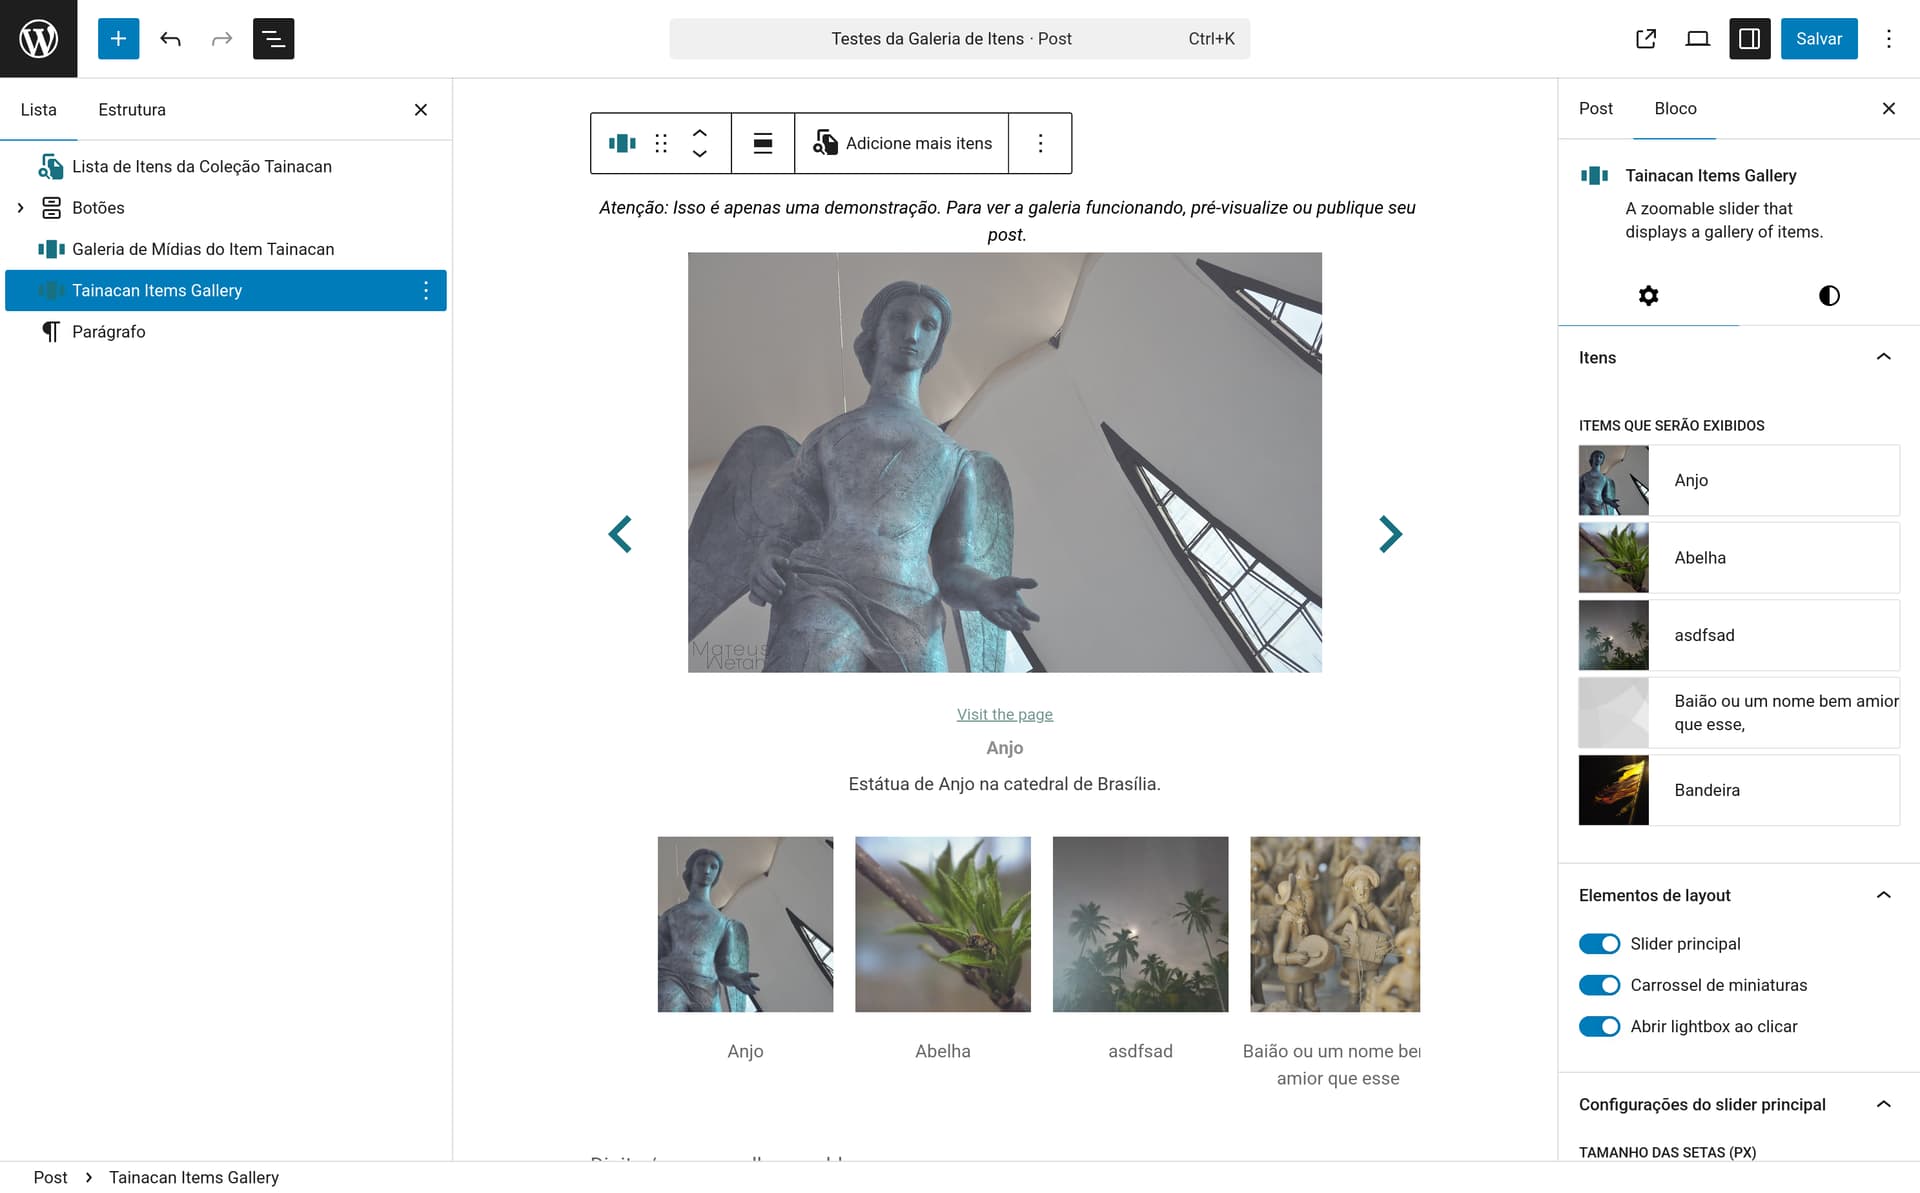Close the list view panel
The height and width of the screenshot is (1193, 1920).
pos(421,109)
